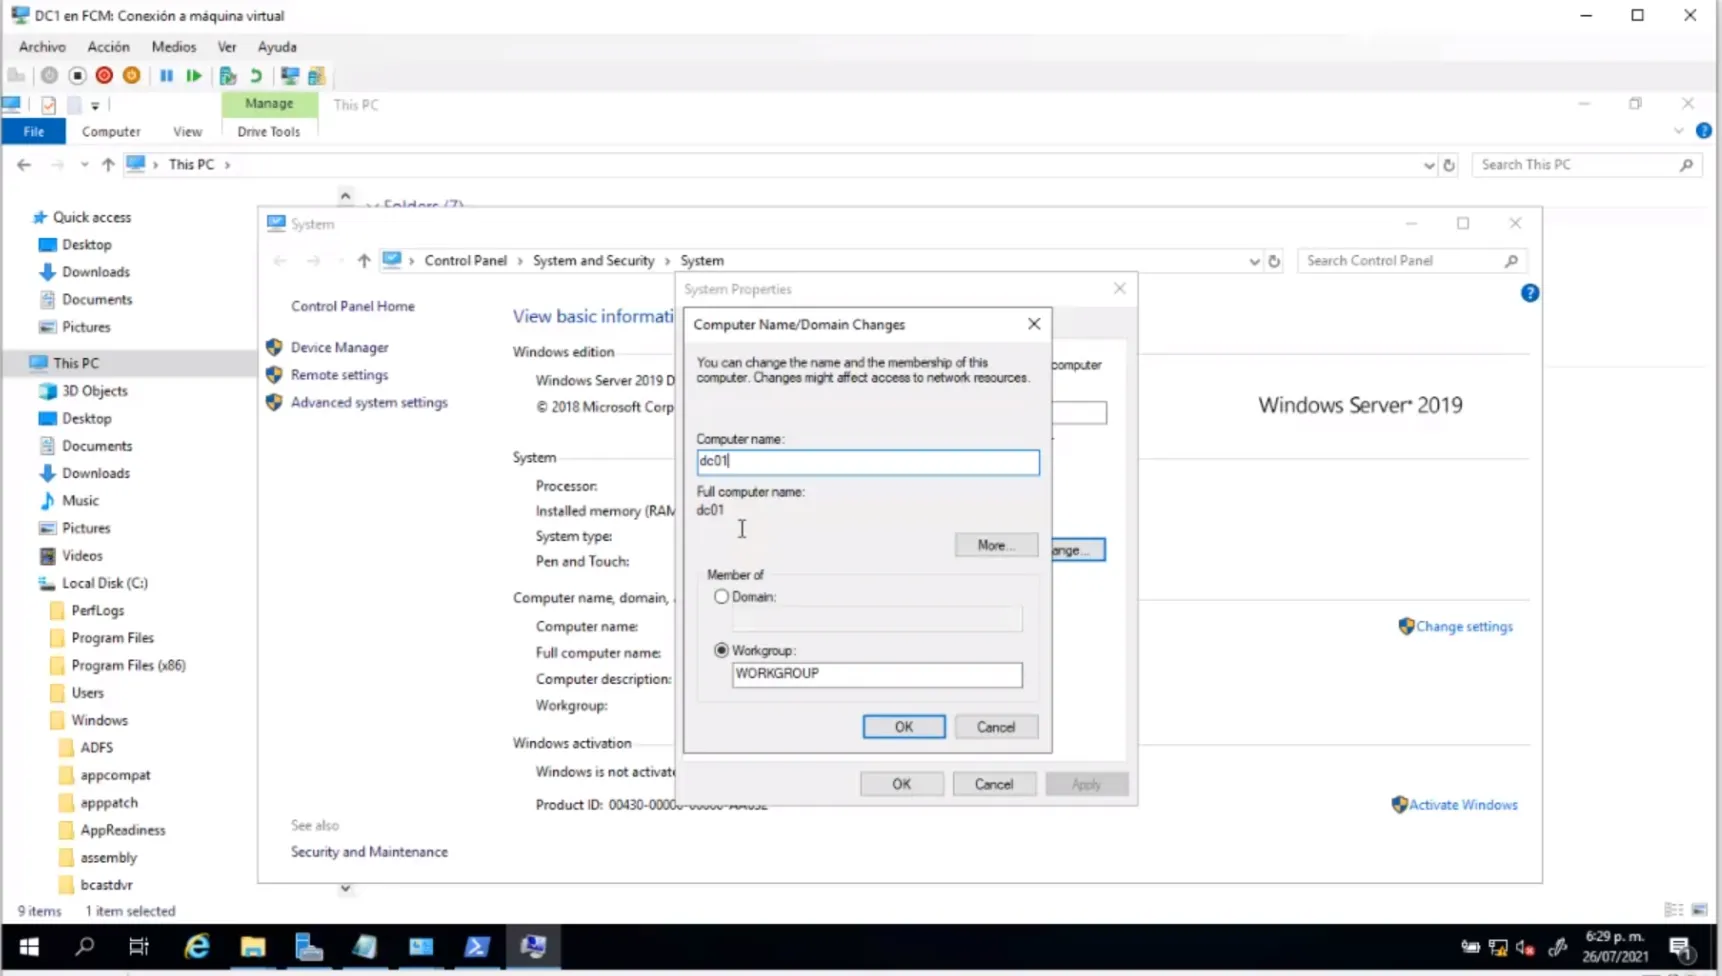Open Internet Explorer in the taskbar
Screen dimensions: 1722x976
coord(197,946)
